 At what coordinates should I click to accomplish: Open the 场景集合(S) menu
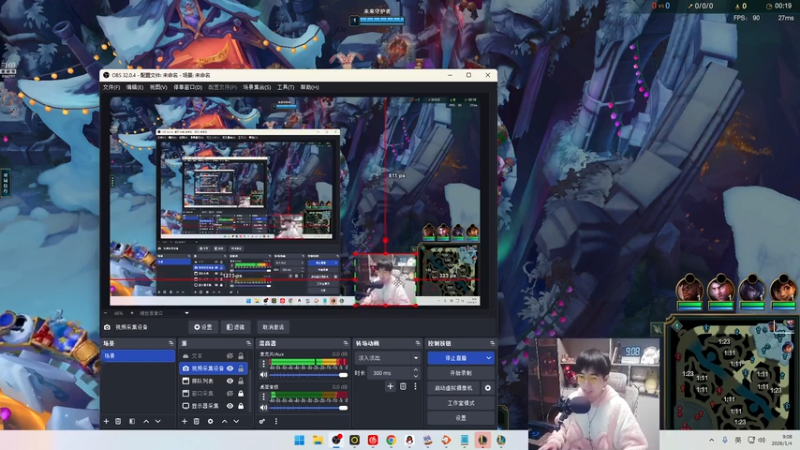(257, 87)
